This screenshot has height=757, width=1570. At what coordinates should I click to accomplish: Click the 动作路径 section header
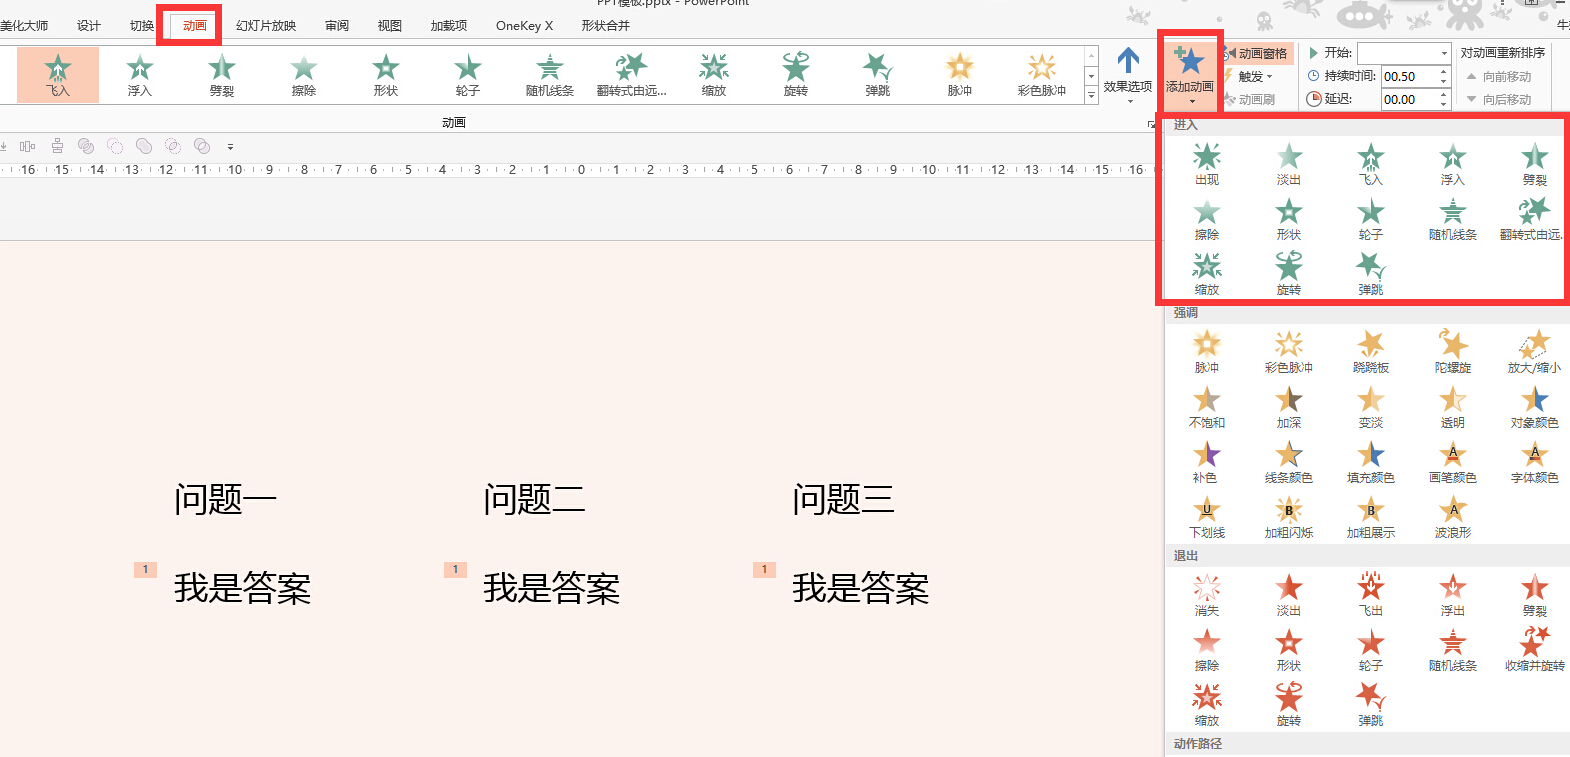coord(1367,744)
